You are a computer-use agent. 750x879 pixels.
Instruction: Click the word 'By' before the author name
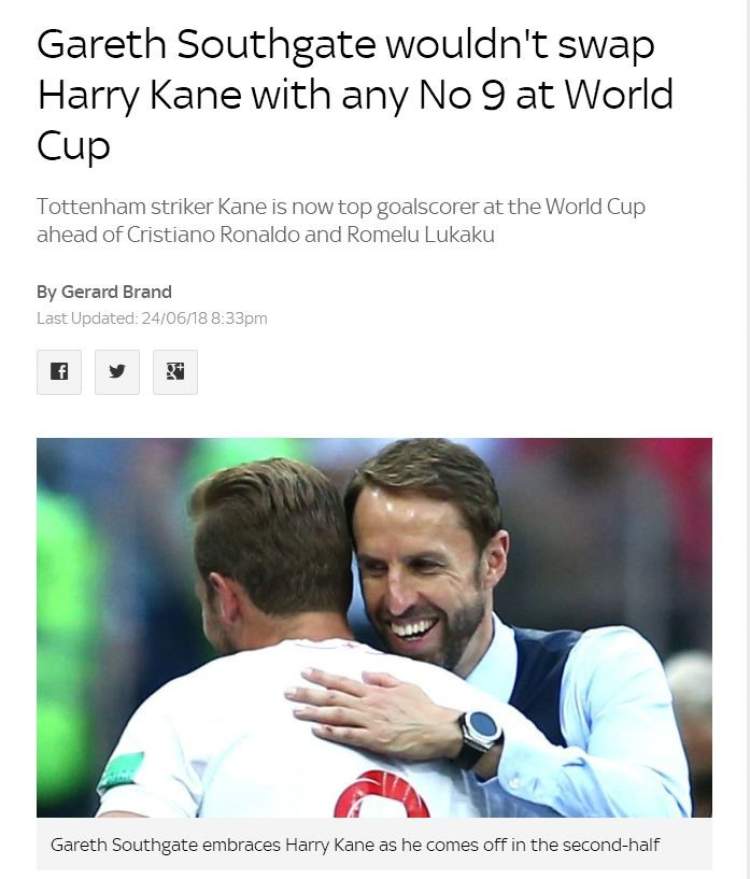point(47,292)
